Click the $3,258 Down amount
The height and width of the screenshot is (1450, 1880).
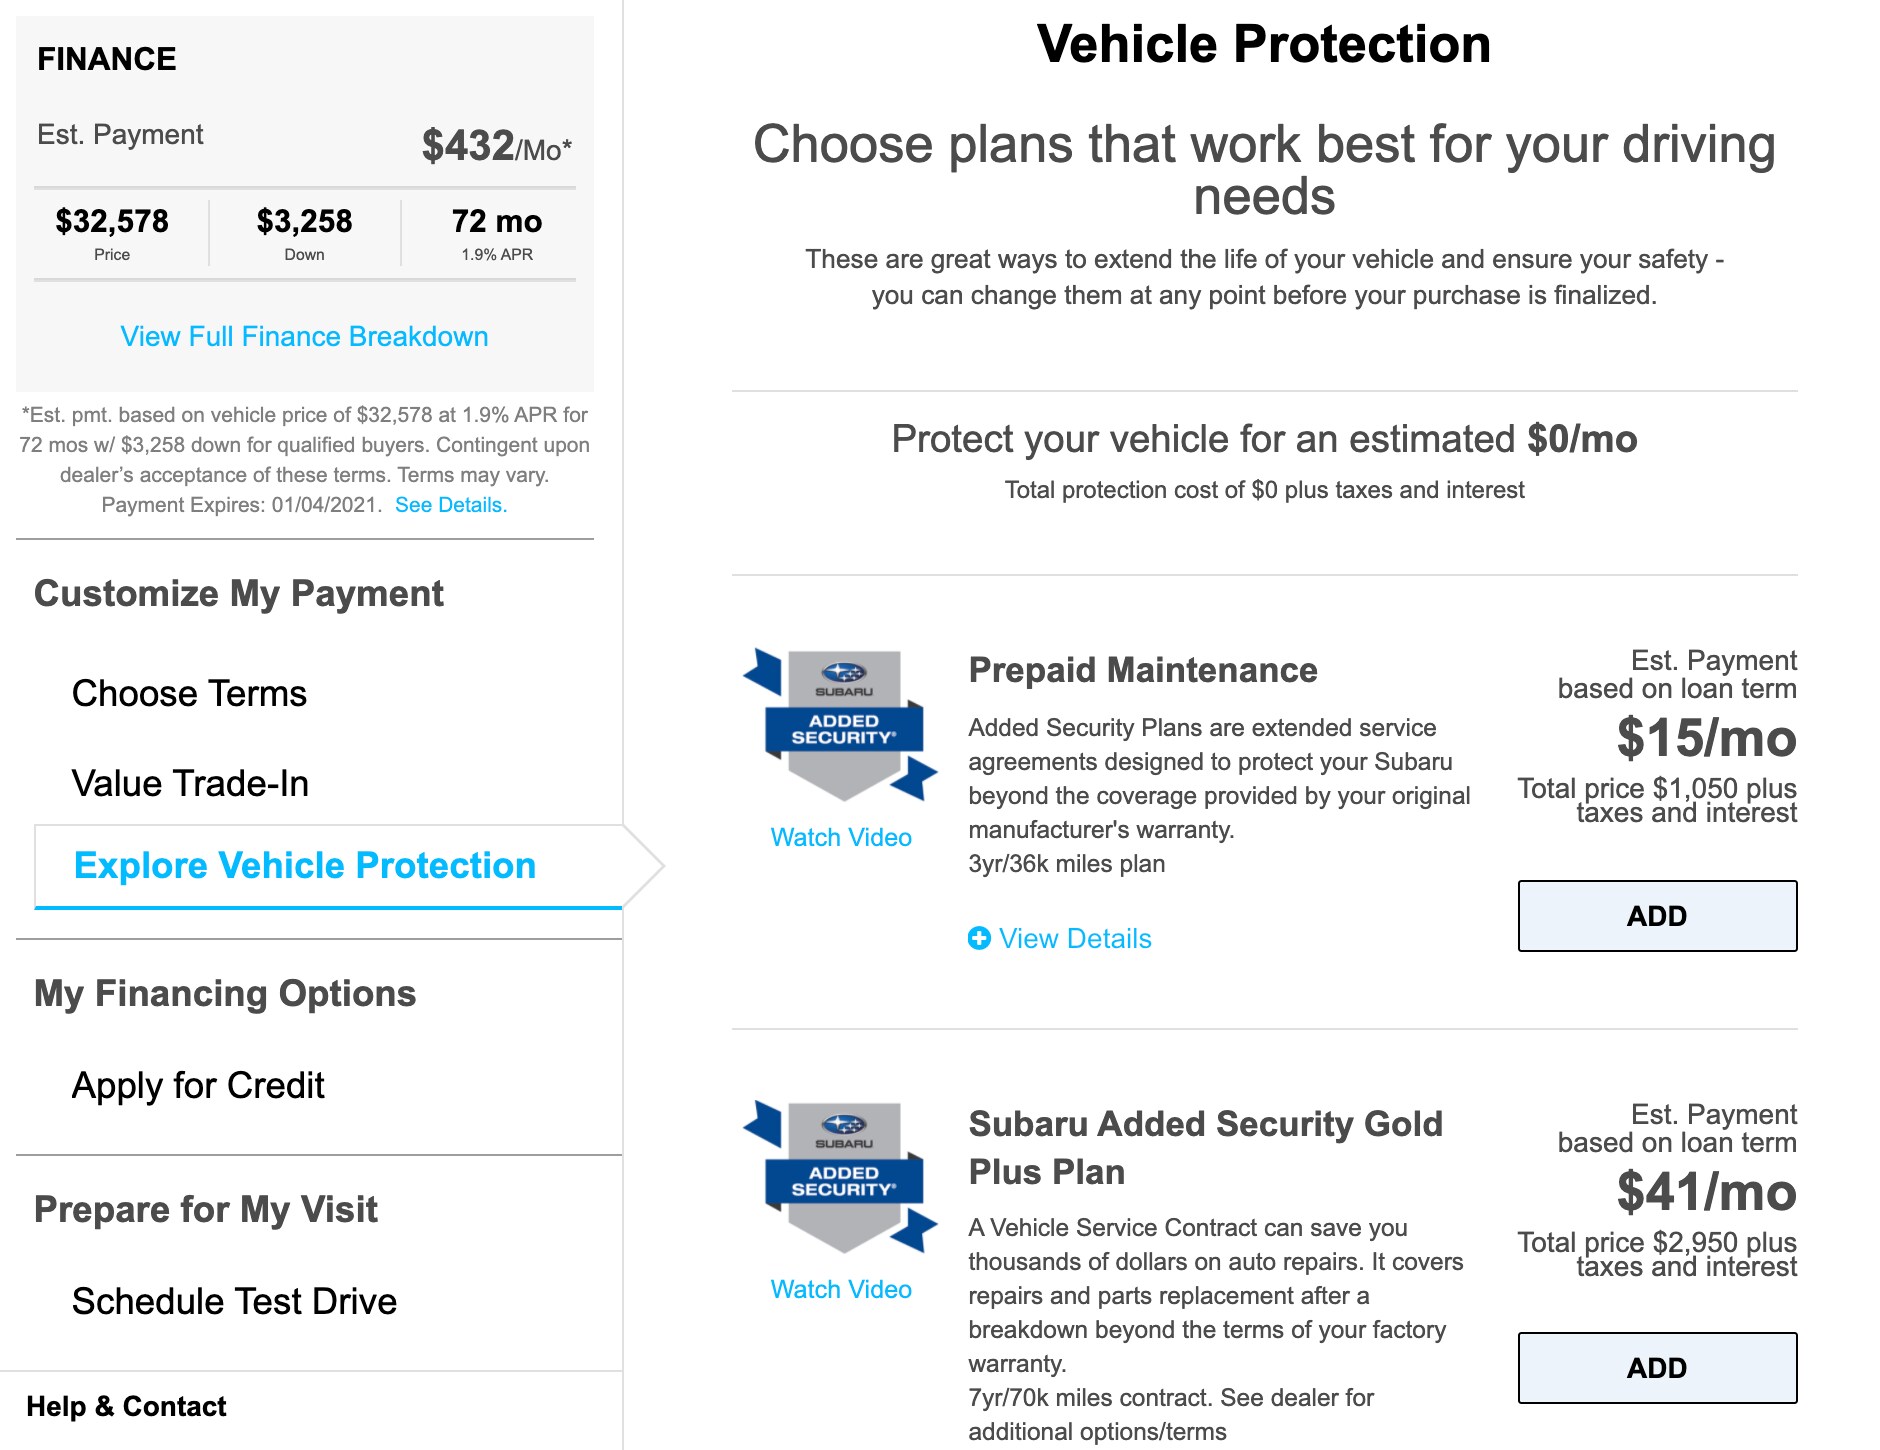tap(304, 221)
